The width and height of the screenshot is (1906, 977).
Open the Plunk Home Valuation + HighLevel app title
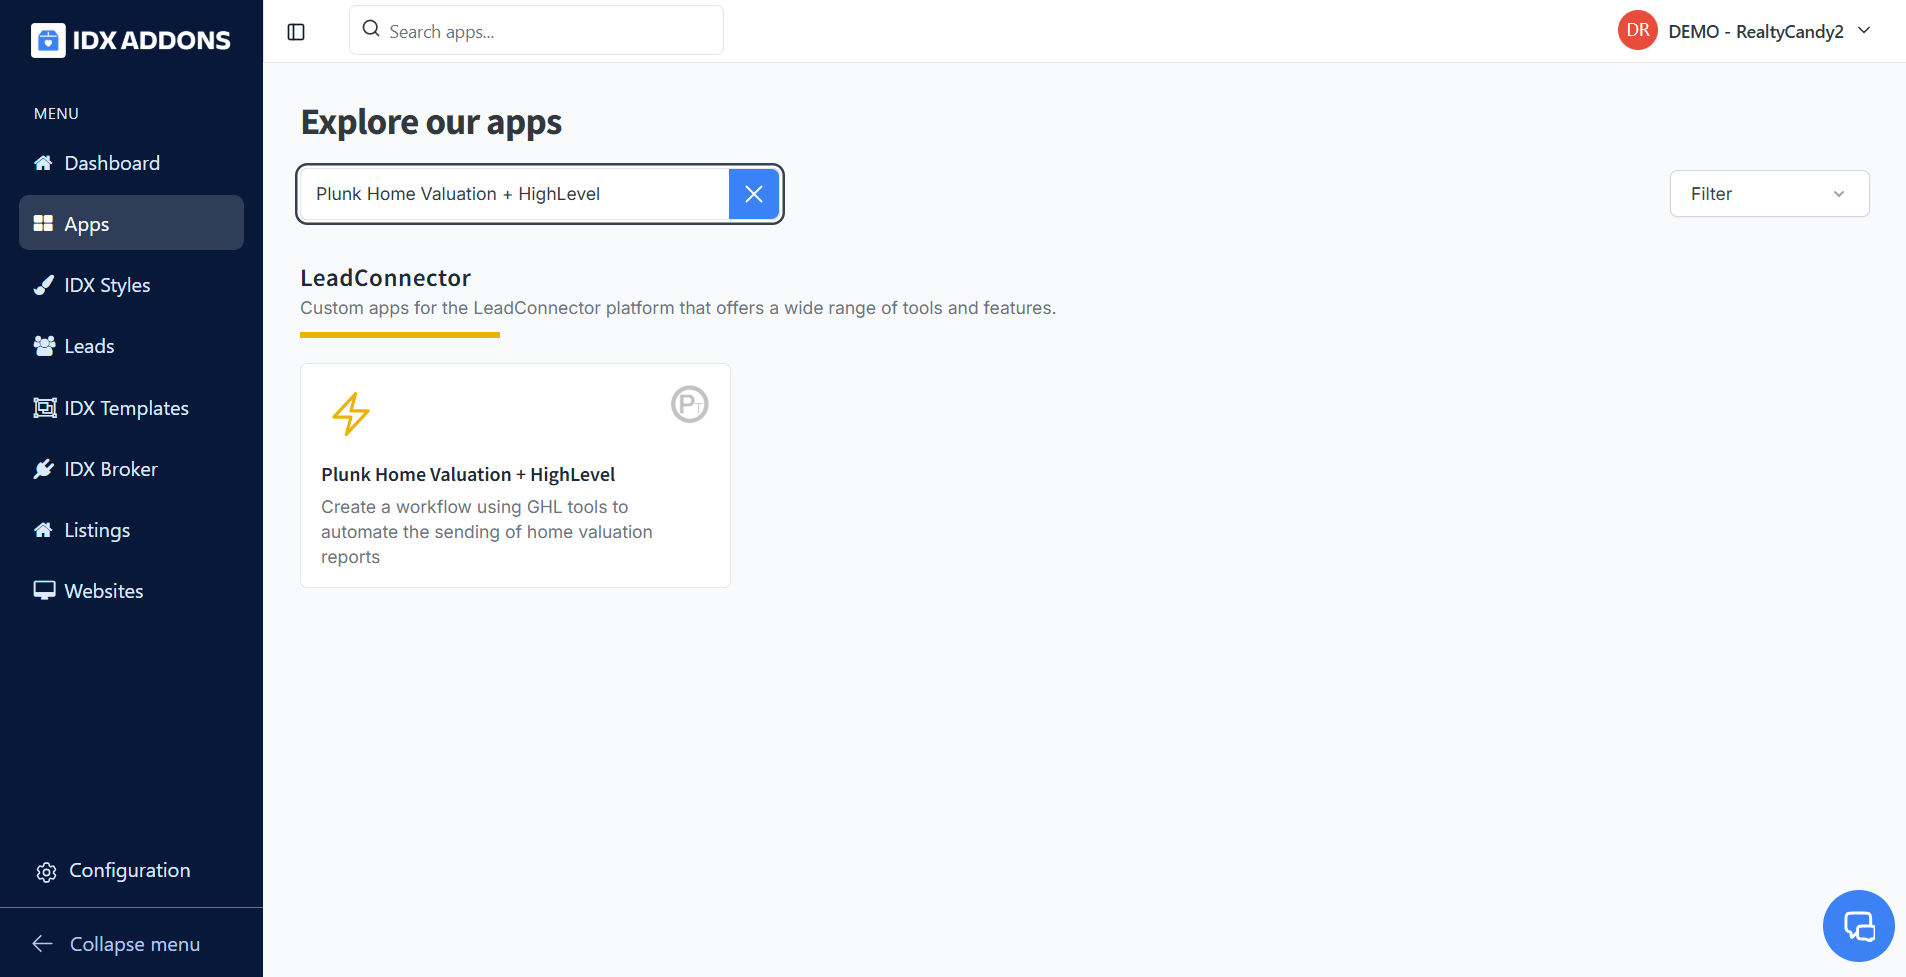coord(468,475)
